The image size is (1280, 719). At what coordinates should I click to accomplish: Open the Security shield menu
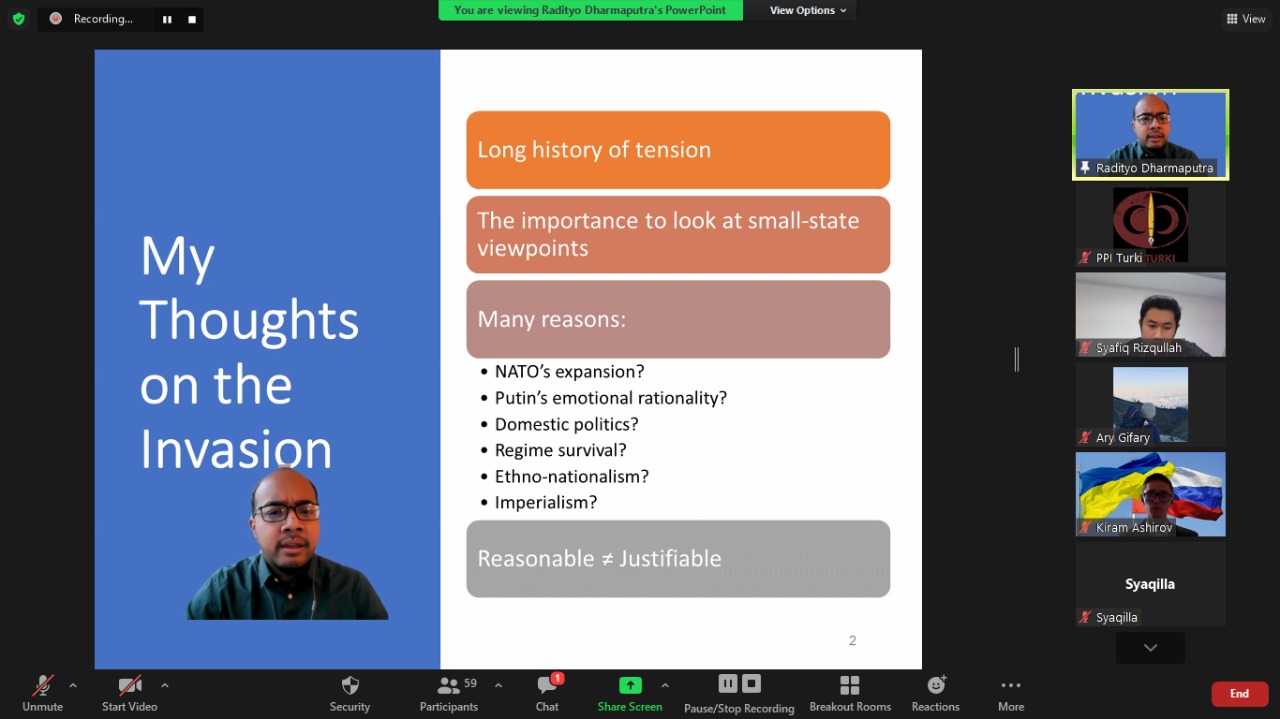pos(350,693)
